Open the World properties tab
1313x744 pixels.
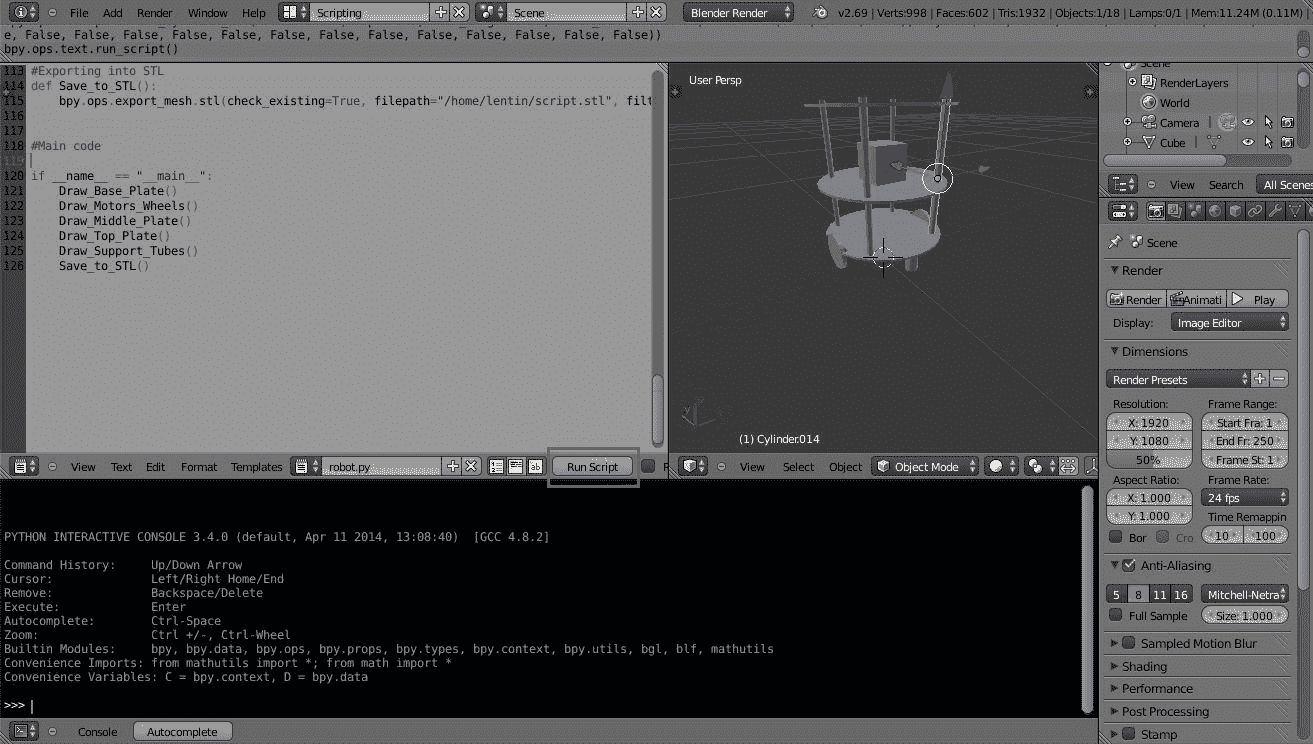[1215, 211]
